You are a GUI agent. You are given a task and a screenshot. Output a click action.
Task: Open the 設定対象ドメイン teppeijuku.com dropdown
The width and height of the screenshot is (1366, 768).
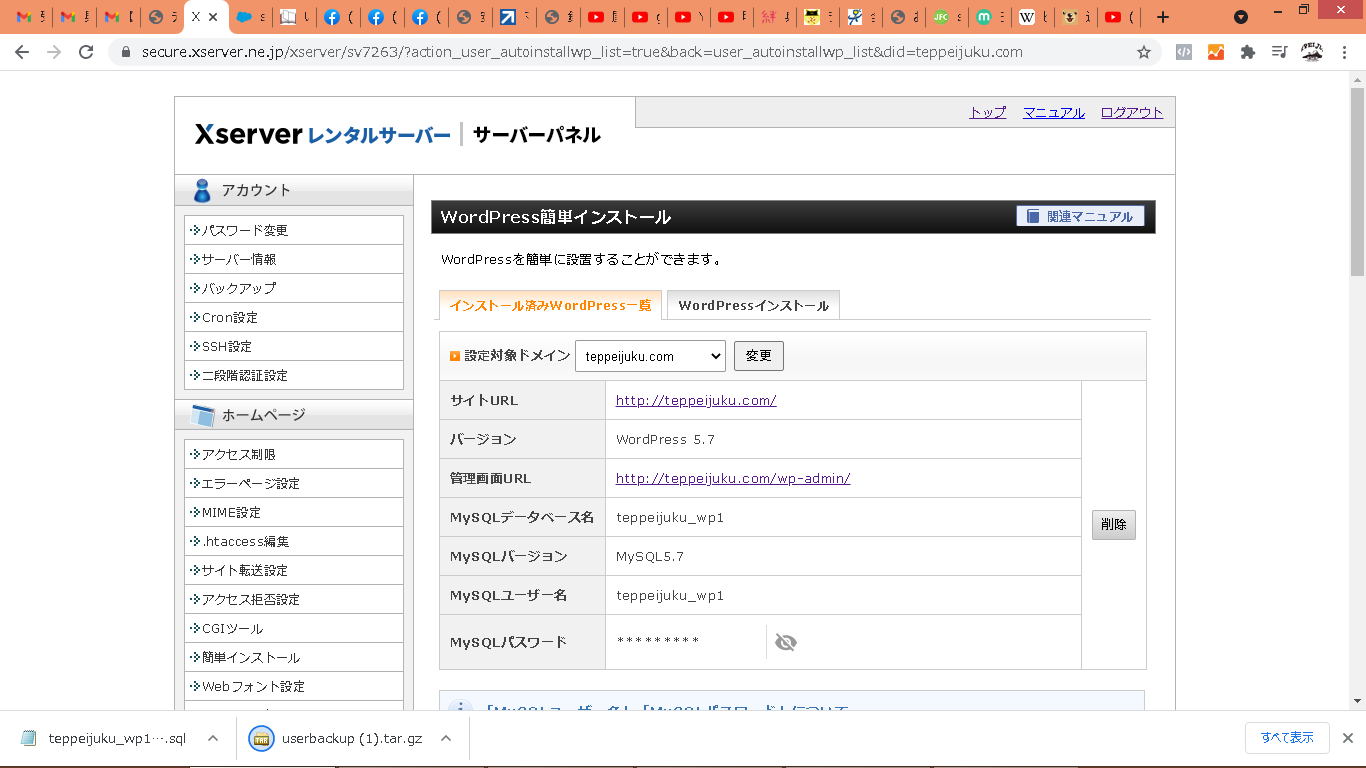650,356
